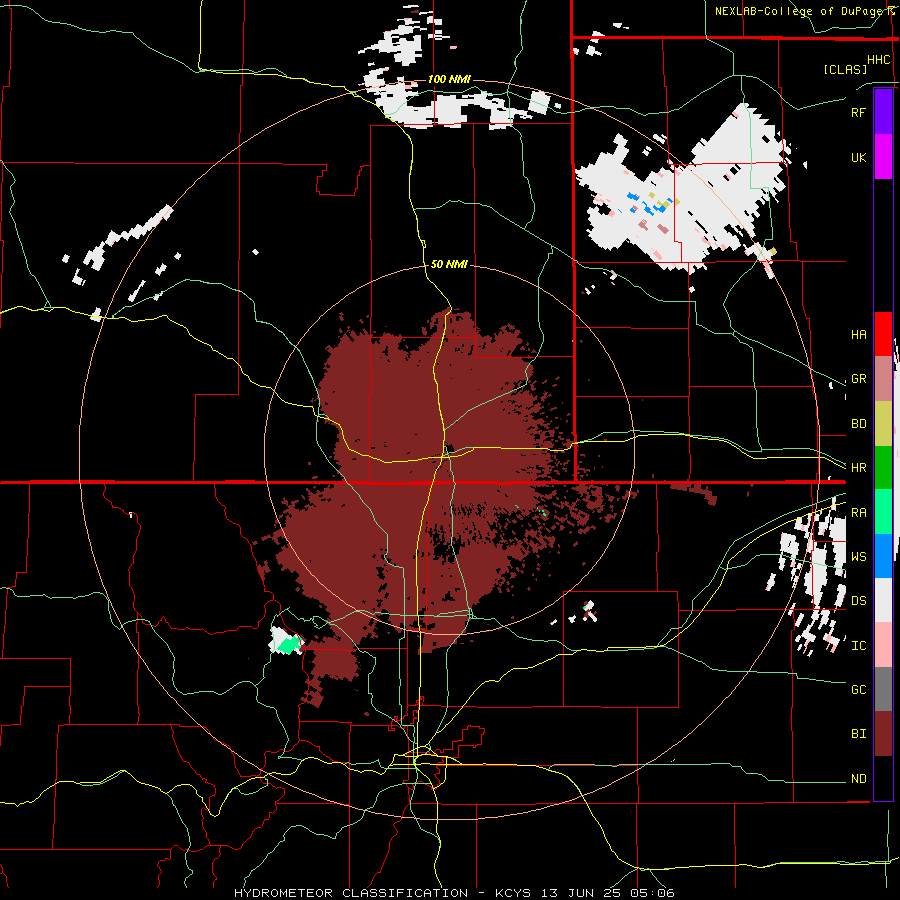Screen dimensions: 900x900
Task: Click the DS white legend swatch
Action: [x=883, y=600]
